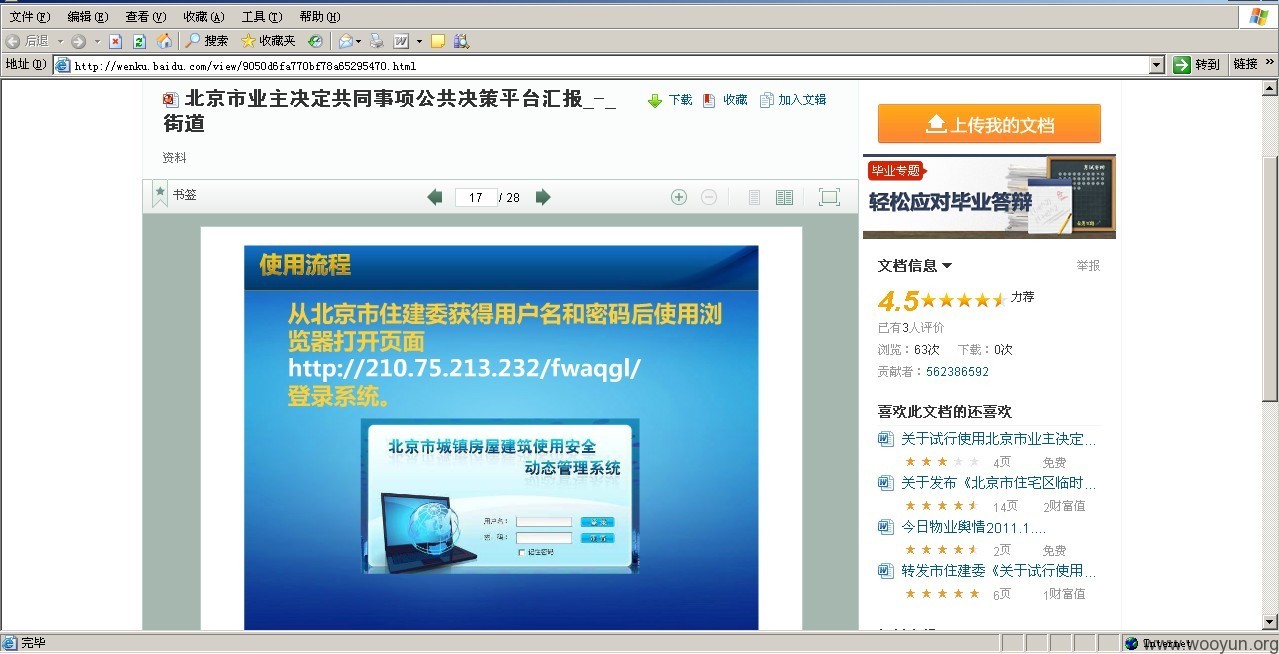Click the 上传我的文档 orange button
1279x654 pixels.
(x=989, y=124)
